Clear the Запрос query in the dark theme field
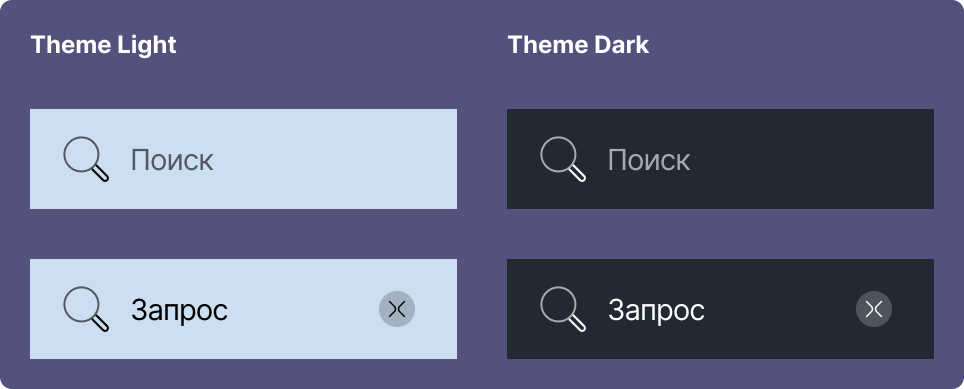 [x=874, y=309]
